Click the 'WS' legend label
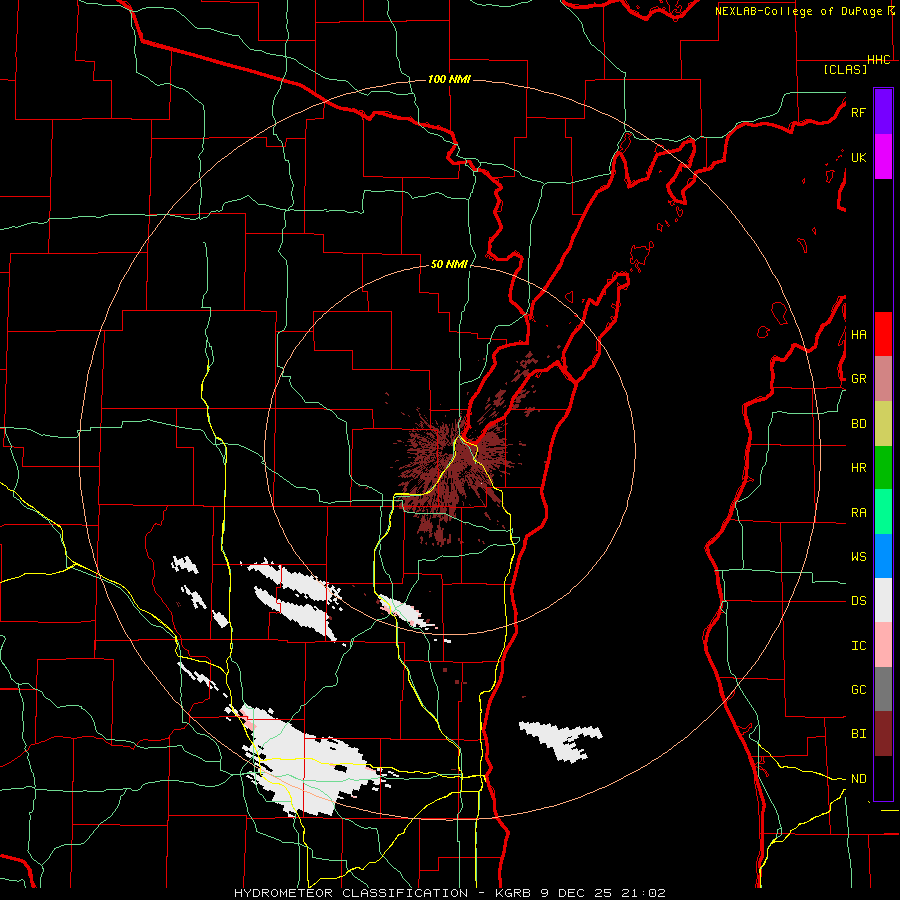This screenshot has width=900, height=900. [859, 556]
